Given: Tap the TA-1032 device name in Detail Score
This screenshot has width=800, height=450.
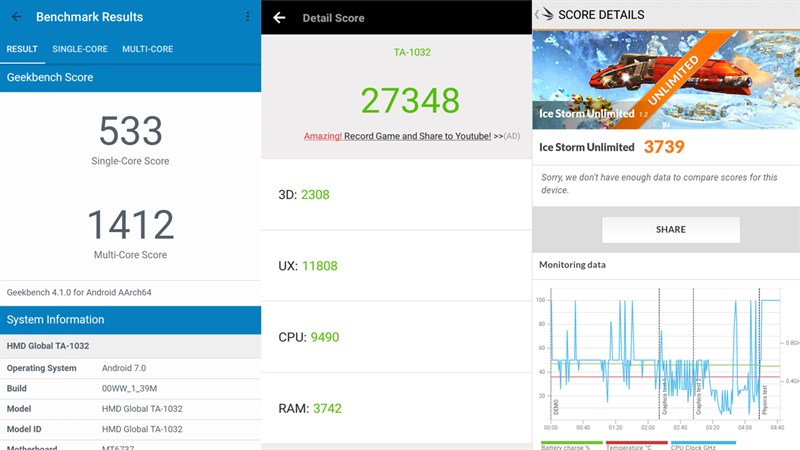Looking at the screenshot, I should point(412,52).
